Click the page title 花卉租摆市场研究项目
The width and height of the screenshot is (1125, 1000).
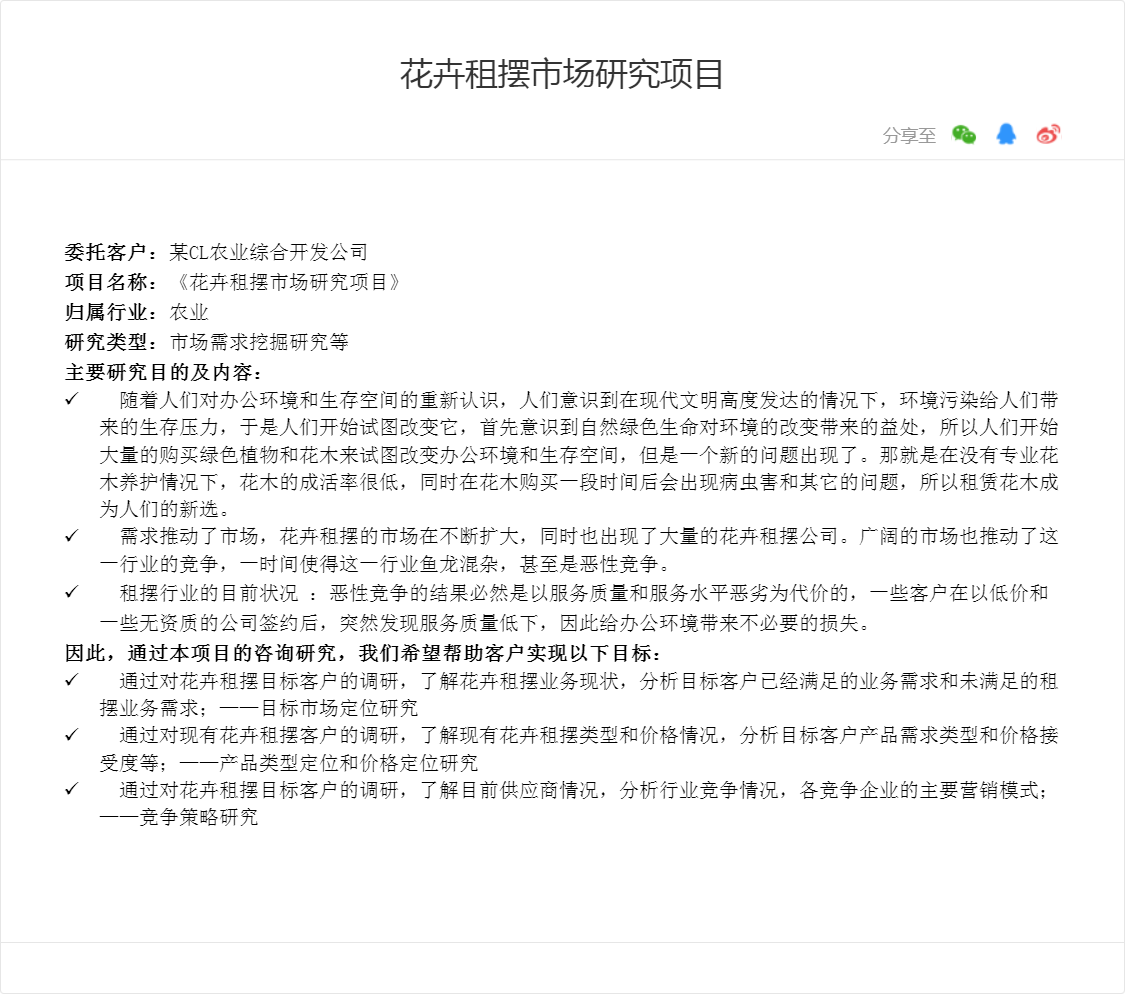pyautogui.click(x=561, y=75)
